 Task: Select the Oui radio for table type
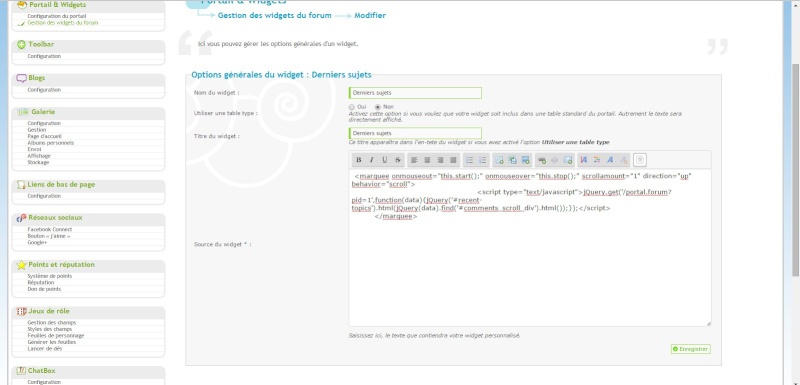(352, 107)
